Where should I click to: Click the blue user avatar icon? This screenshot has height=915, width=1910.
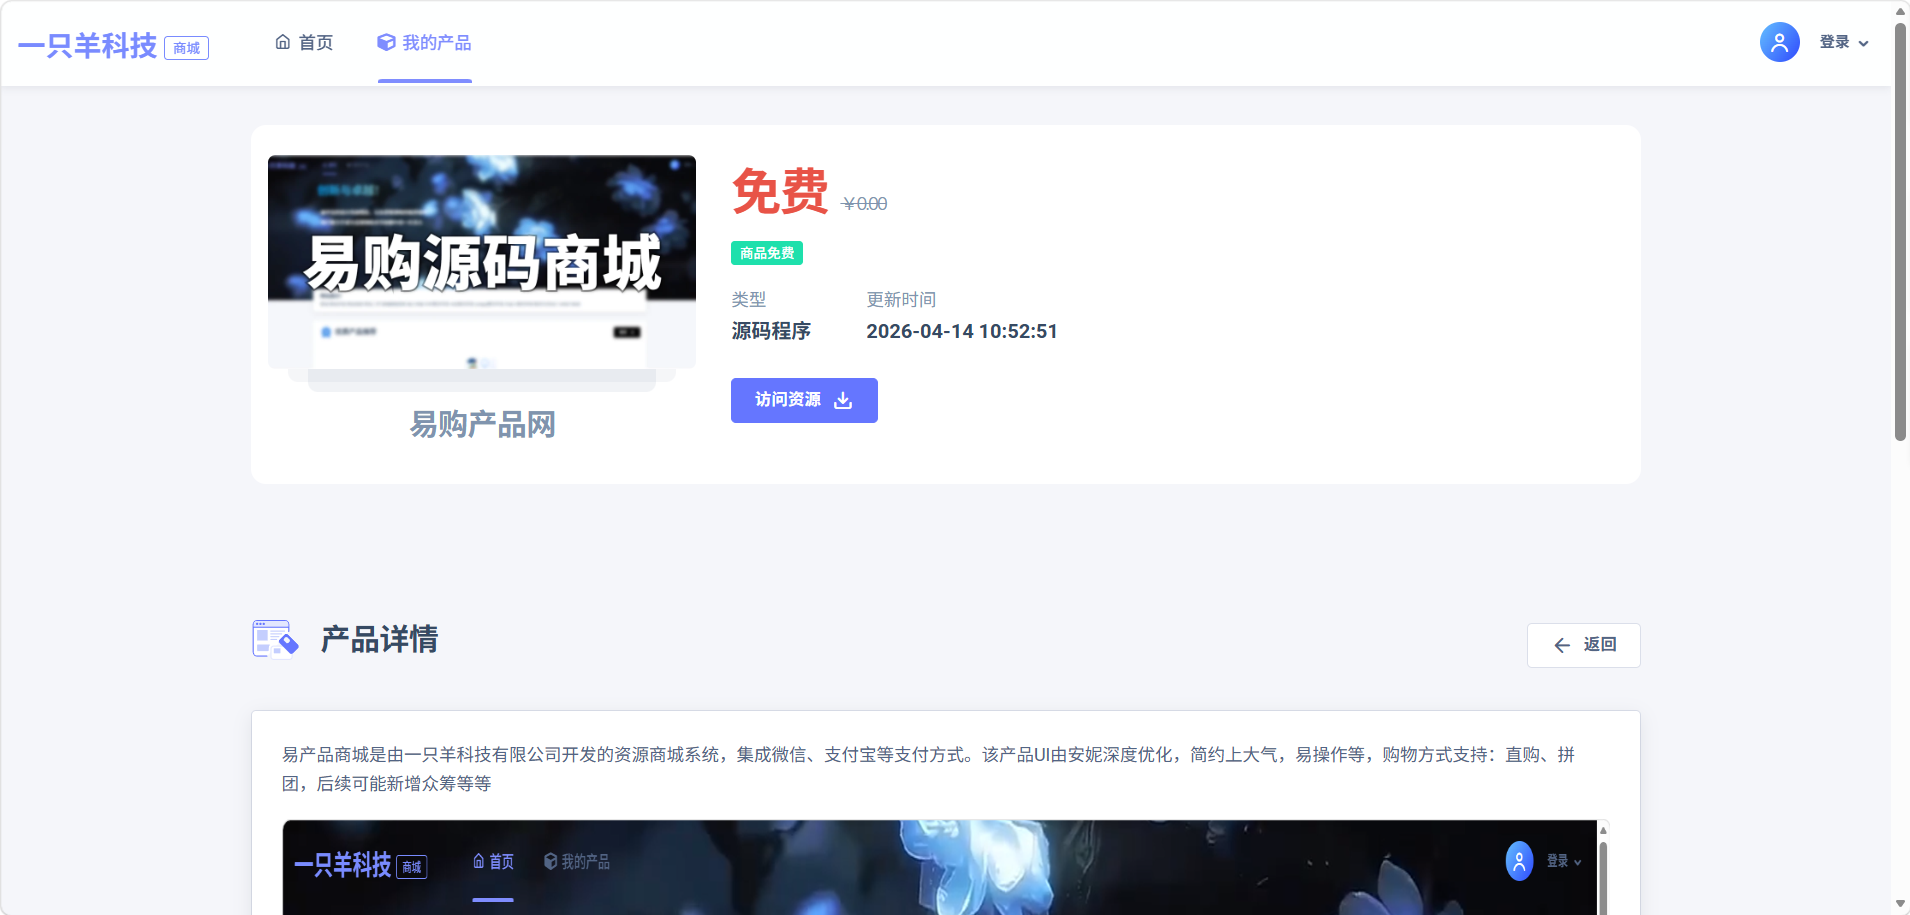point(1779,42)
